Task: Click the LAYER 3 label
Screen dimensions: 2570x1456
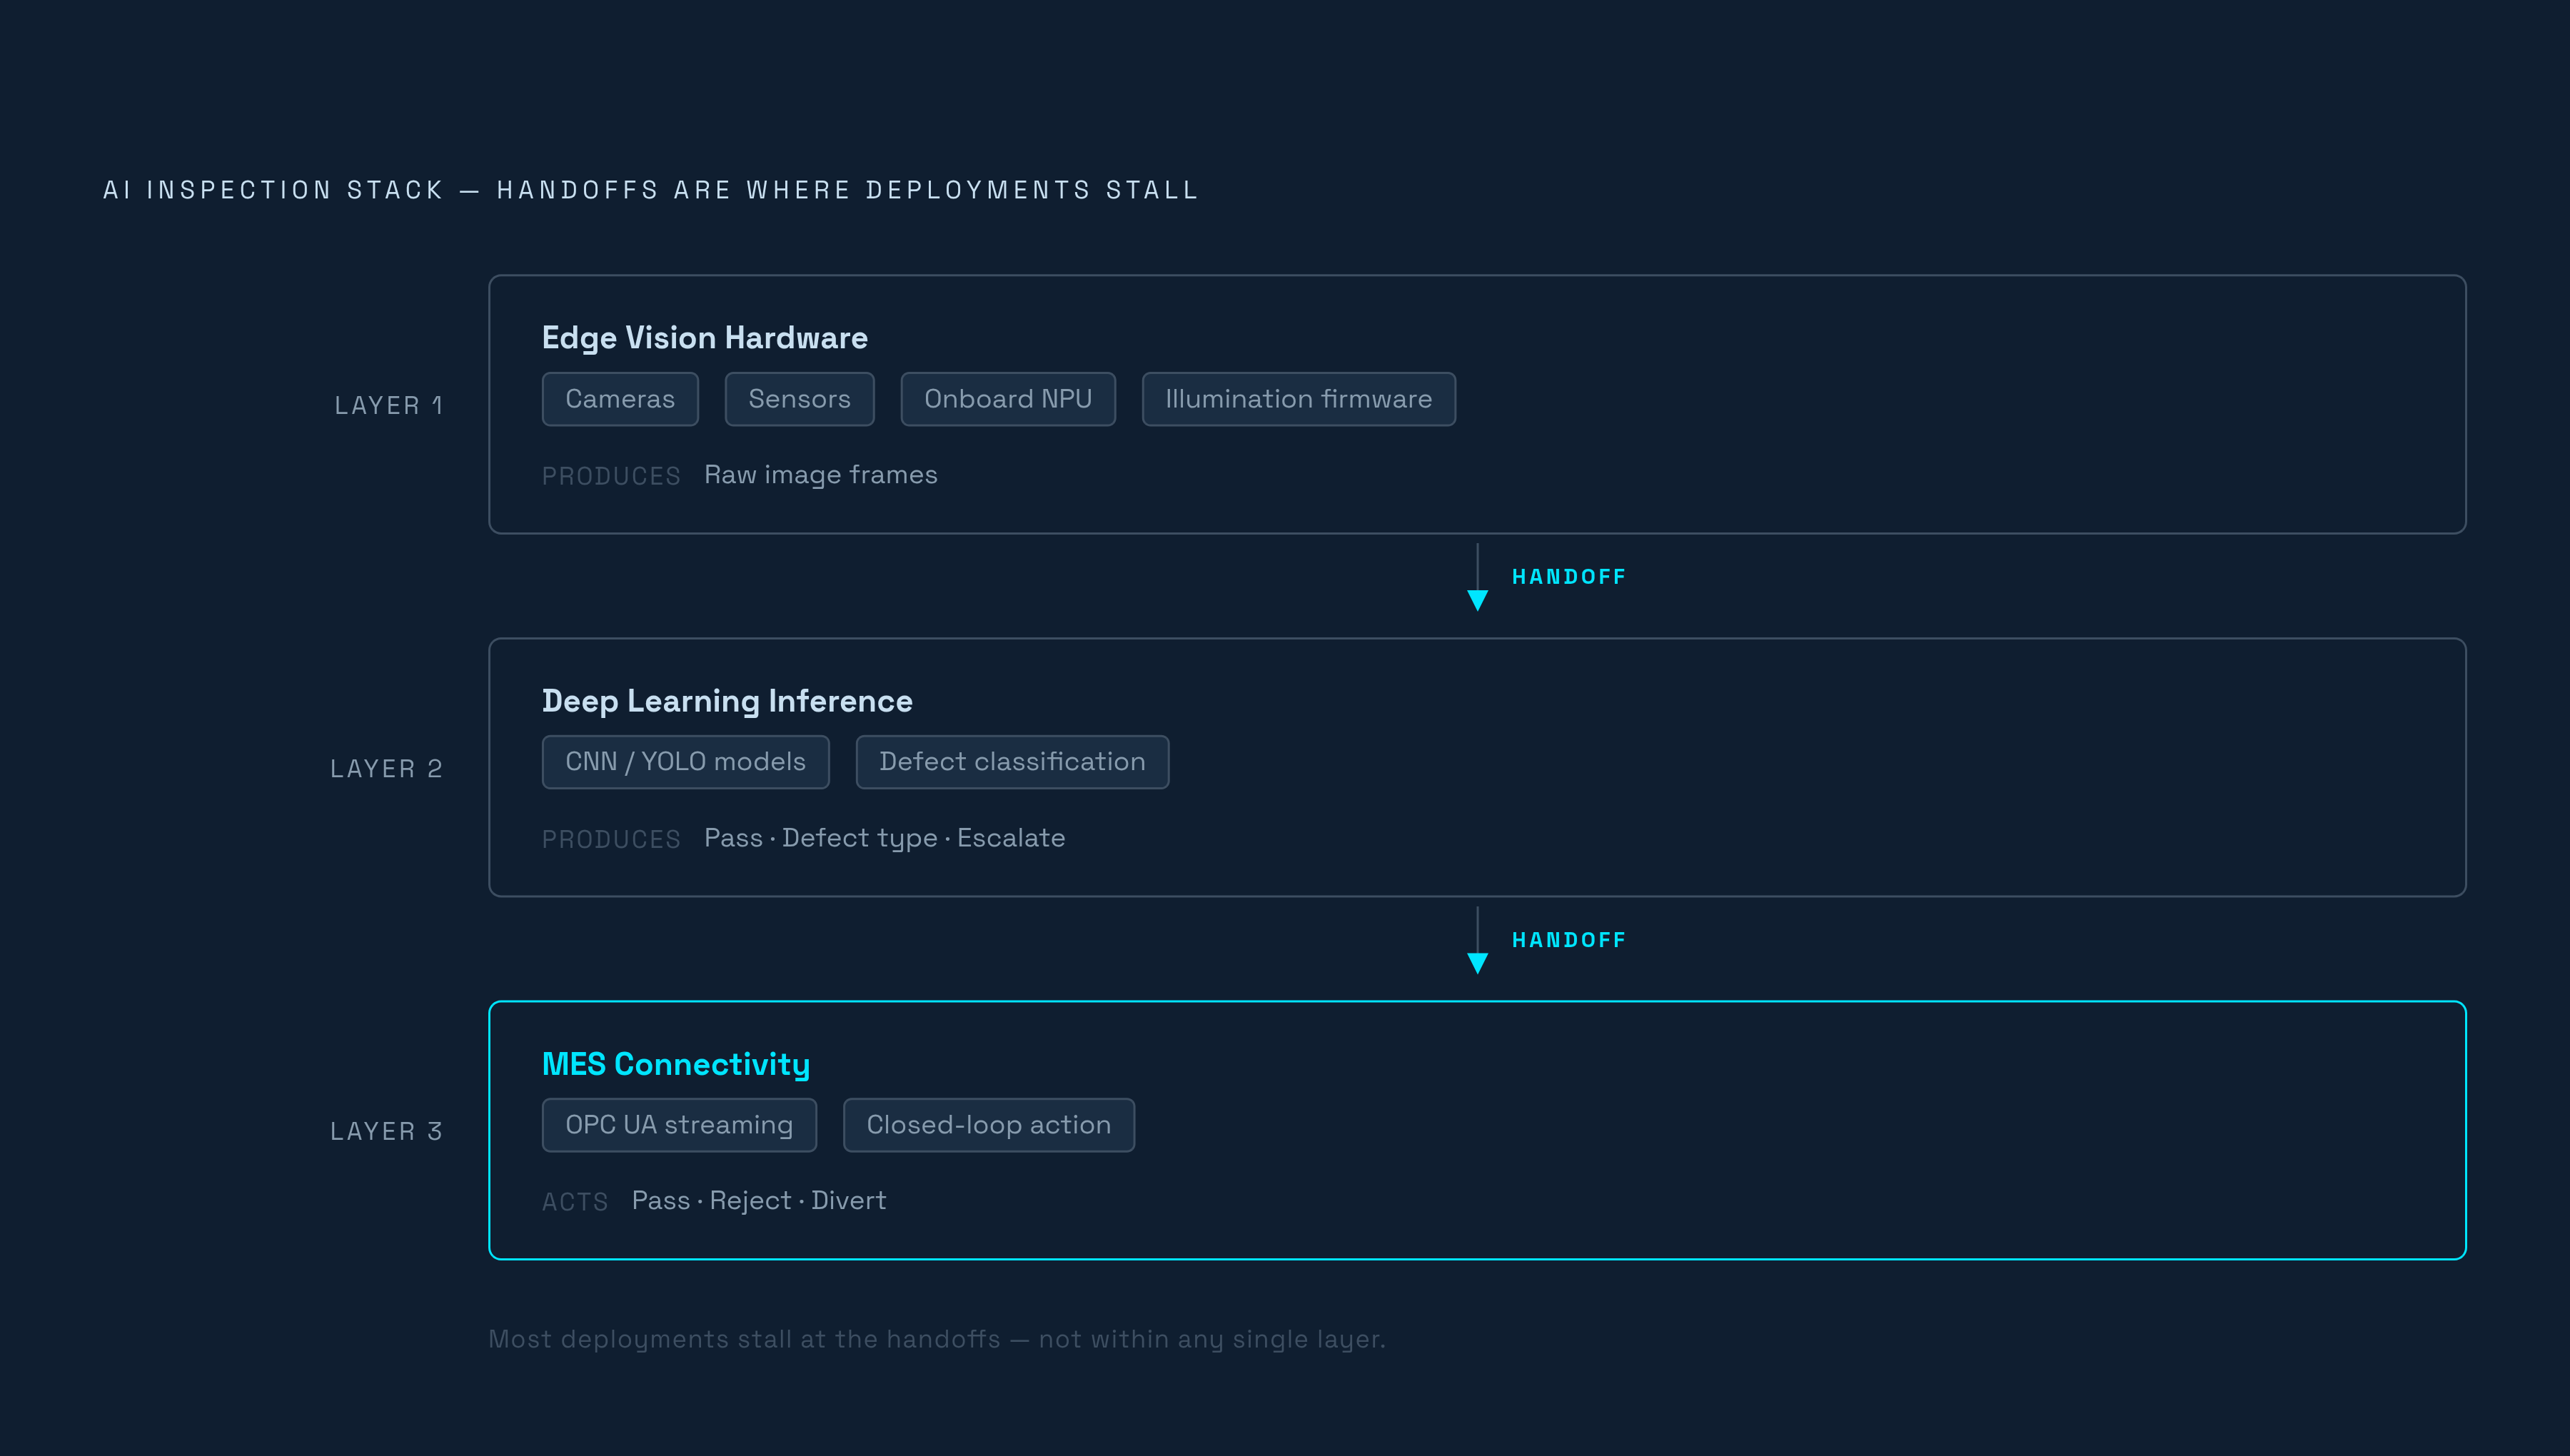Action: click(386, 1131)
